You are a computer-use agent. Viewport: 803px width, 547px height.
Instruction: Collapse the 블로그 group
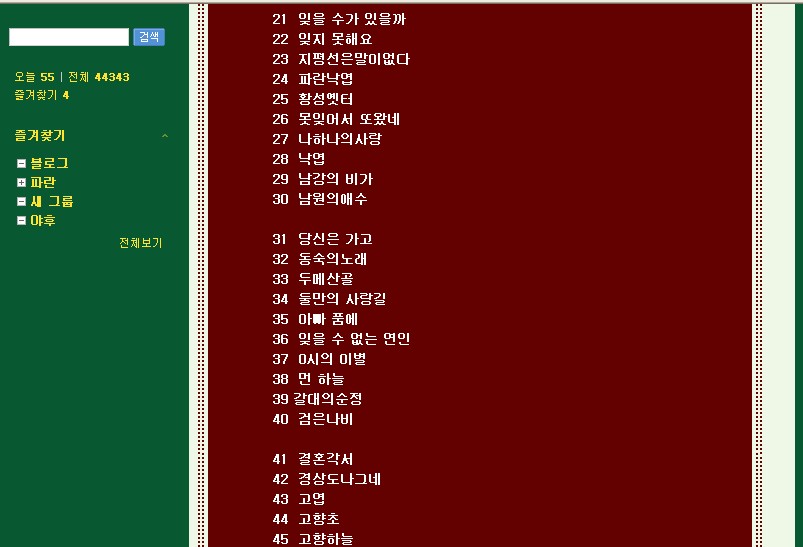click(x=21, y=163)
